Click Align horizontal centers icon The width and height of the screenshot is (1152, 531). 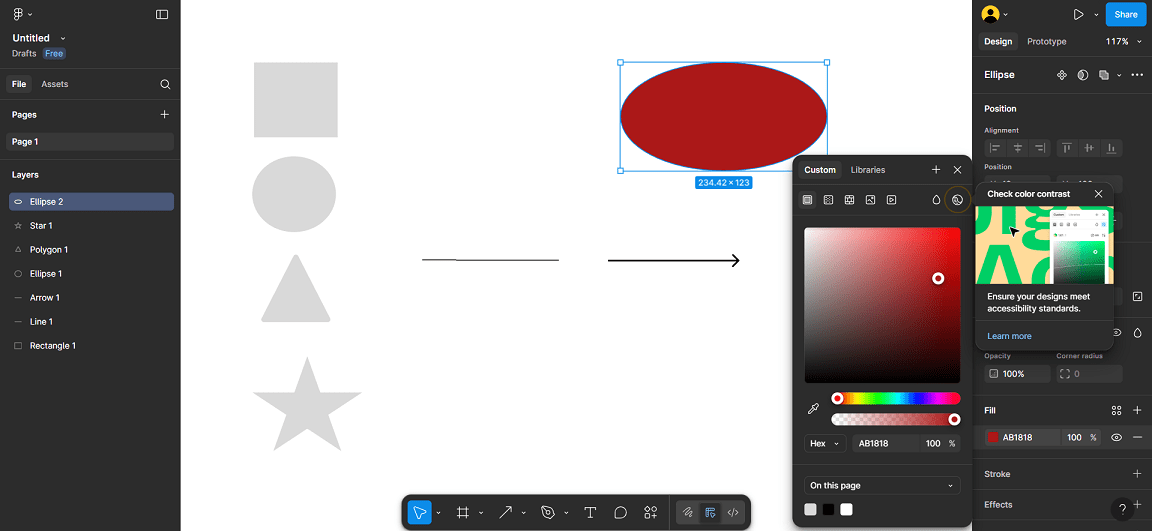tap(1018, 148)
